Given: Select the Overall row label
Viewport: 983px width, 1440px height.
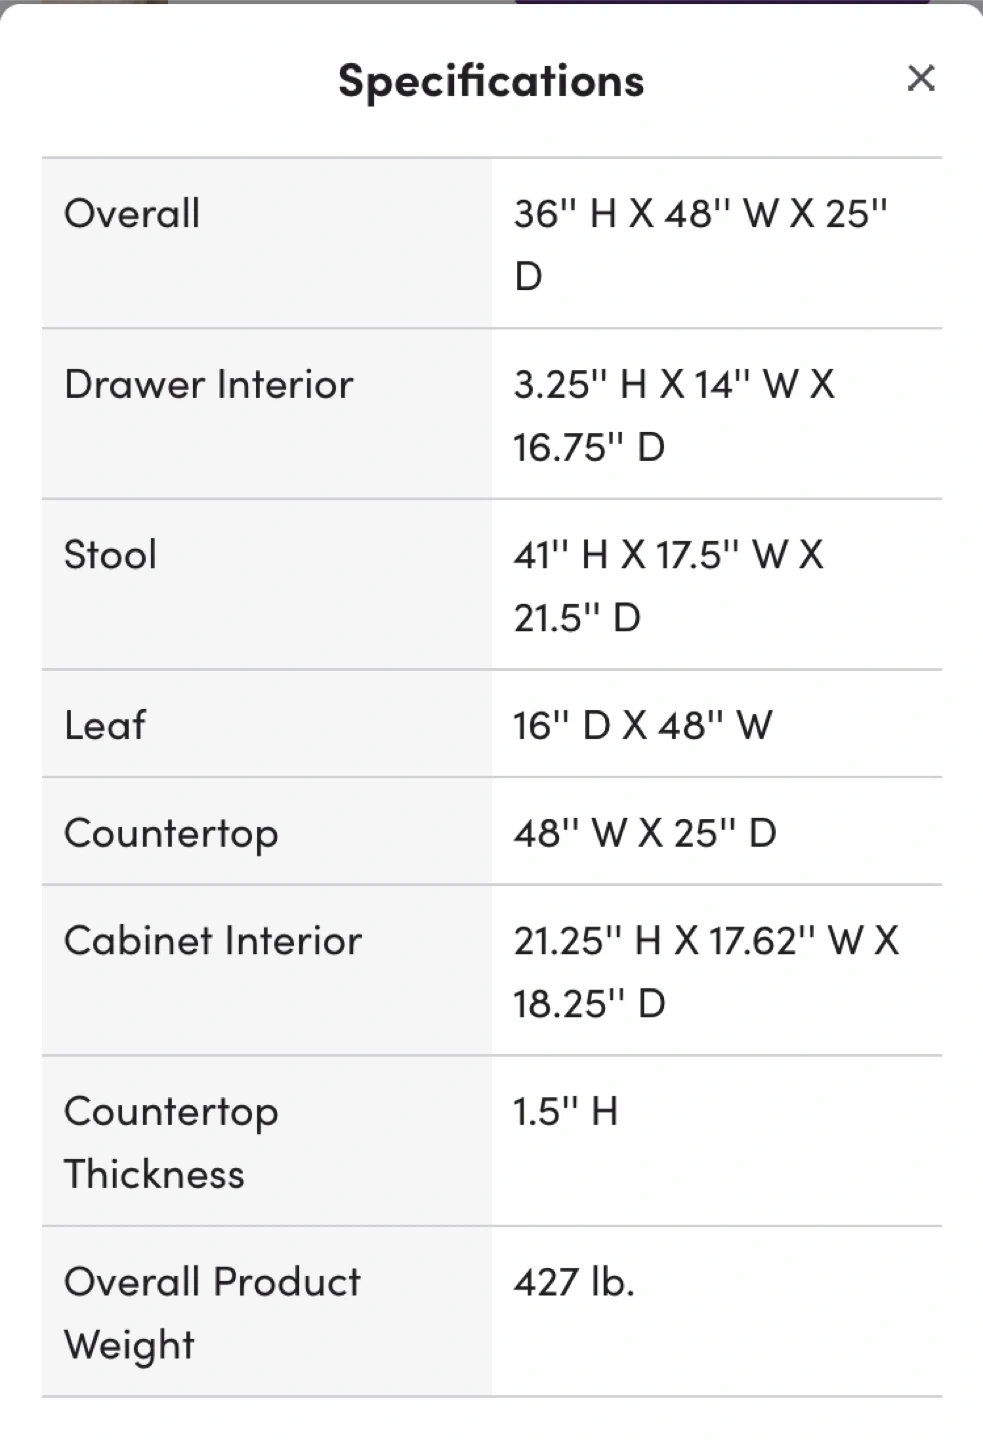Looking at the screenshot, I should tap(132, 214).
